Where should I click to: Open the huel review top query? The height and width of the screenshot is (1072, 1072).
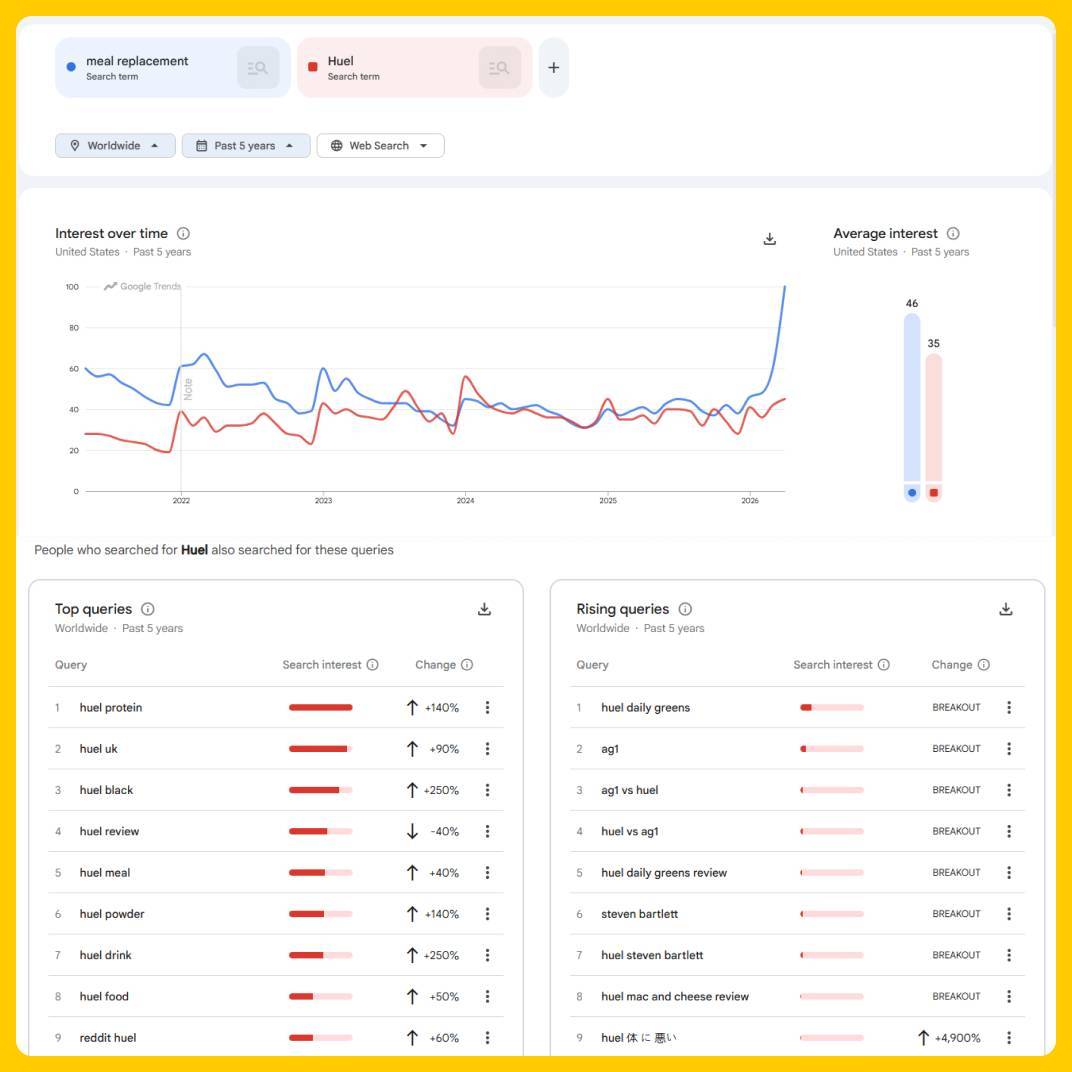[x=109, y=831]
